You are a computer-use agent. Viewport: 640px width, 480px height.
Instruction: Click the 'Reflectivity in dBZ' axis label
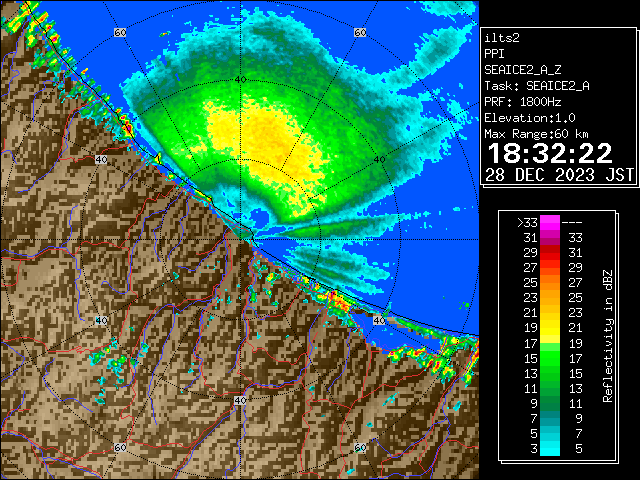pos(607,336)
